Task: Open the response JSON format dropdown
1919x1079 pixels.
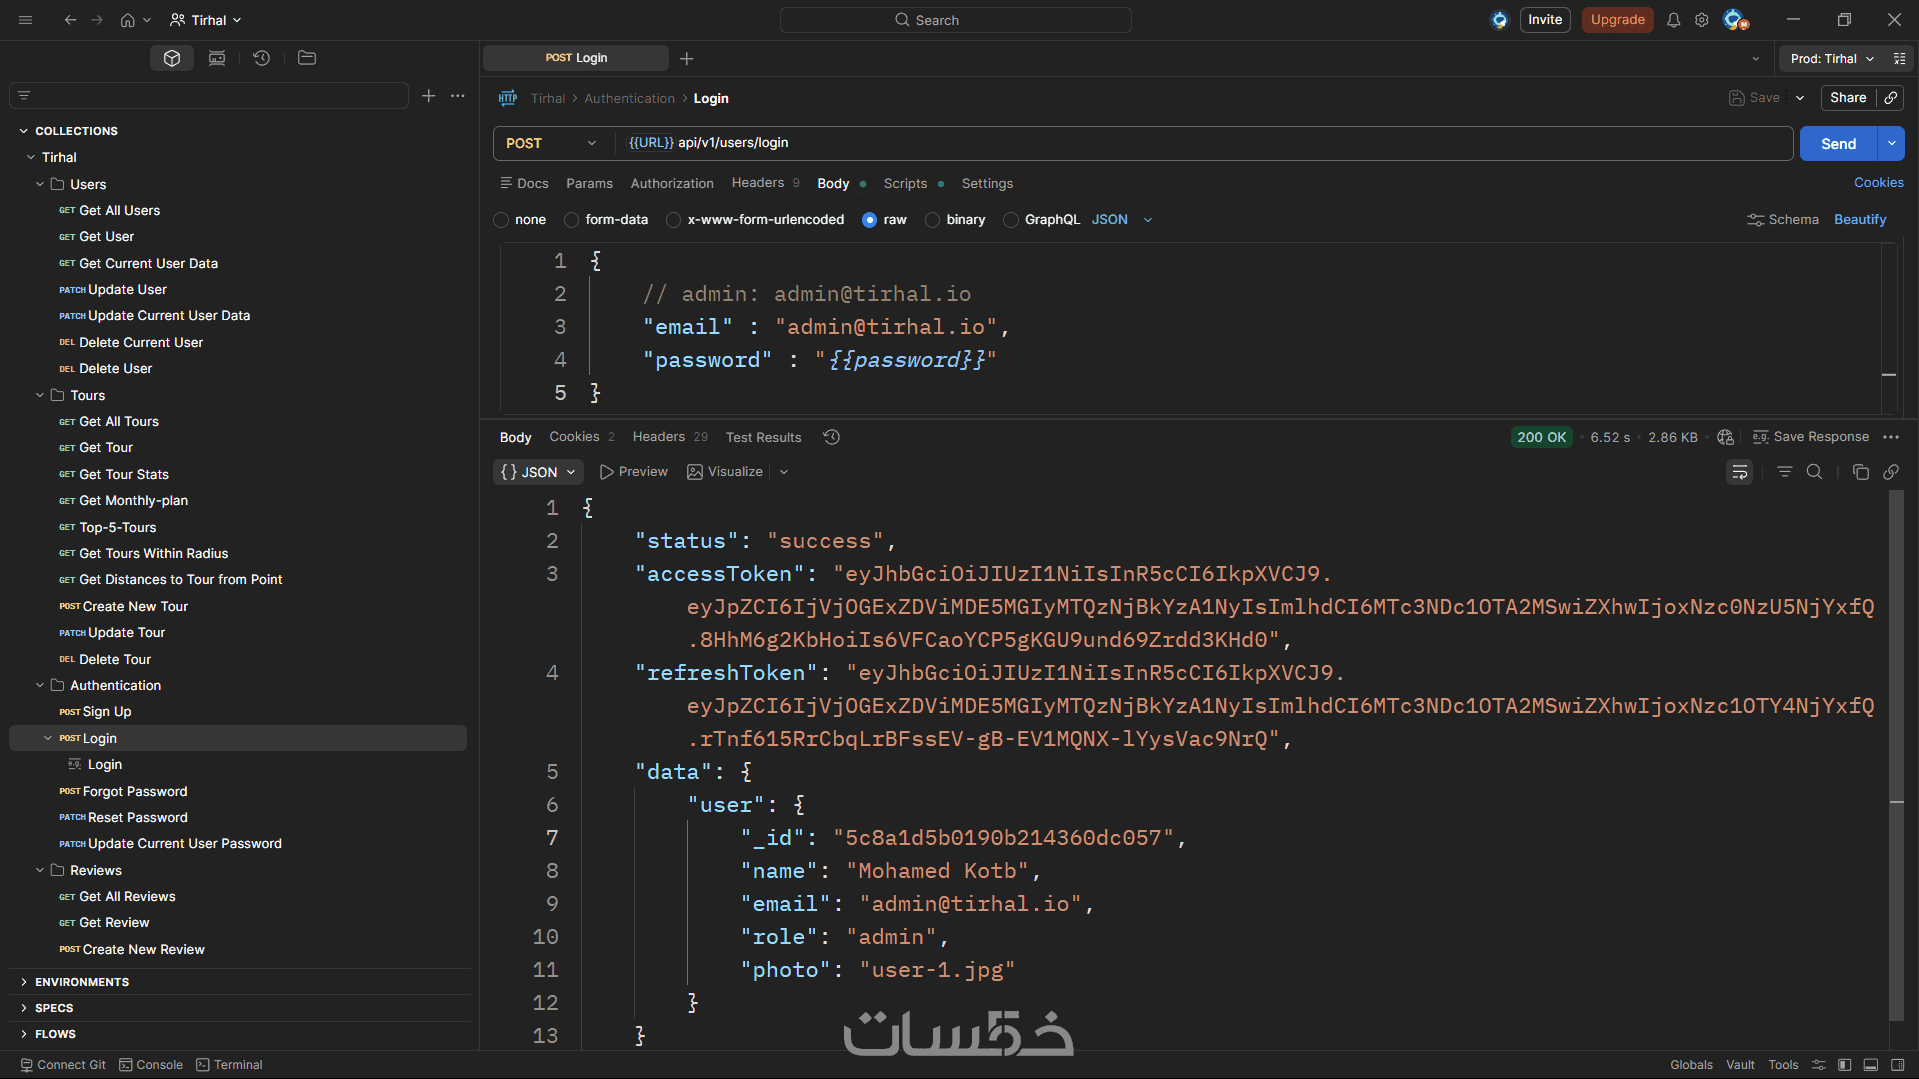Action: point(538,472)
